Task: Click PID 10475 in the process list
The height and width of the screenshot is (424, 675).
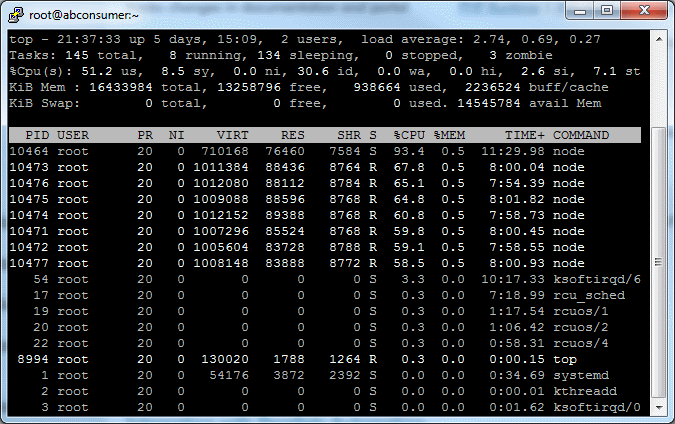Action: 29,199
